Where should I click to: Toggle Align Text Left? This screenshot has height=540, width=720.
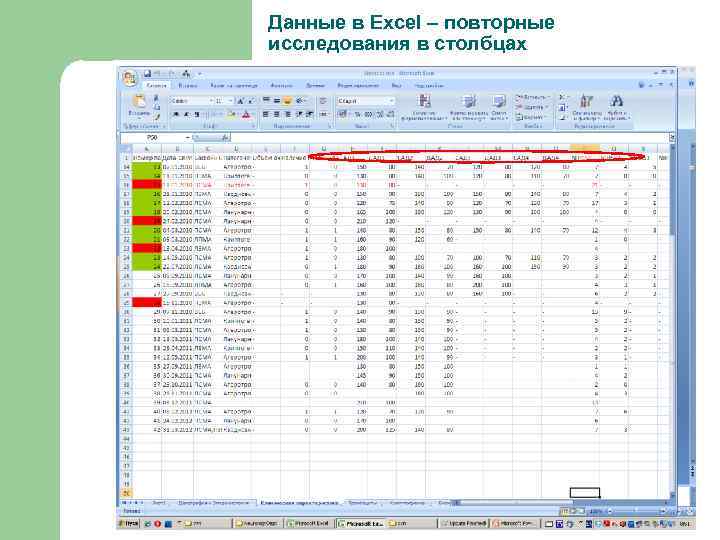(266, 114)
